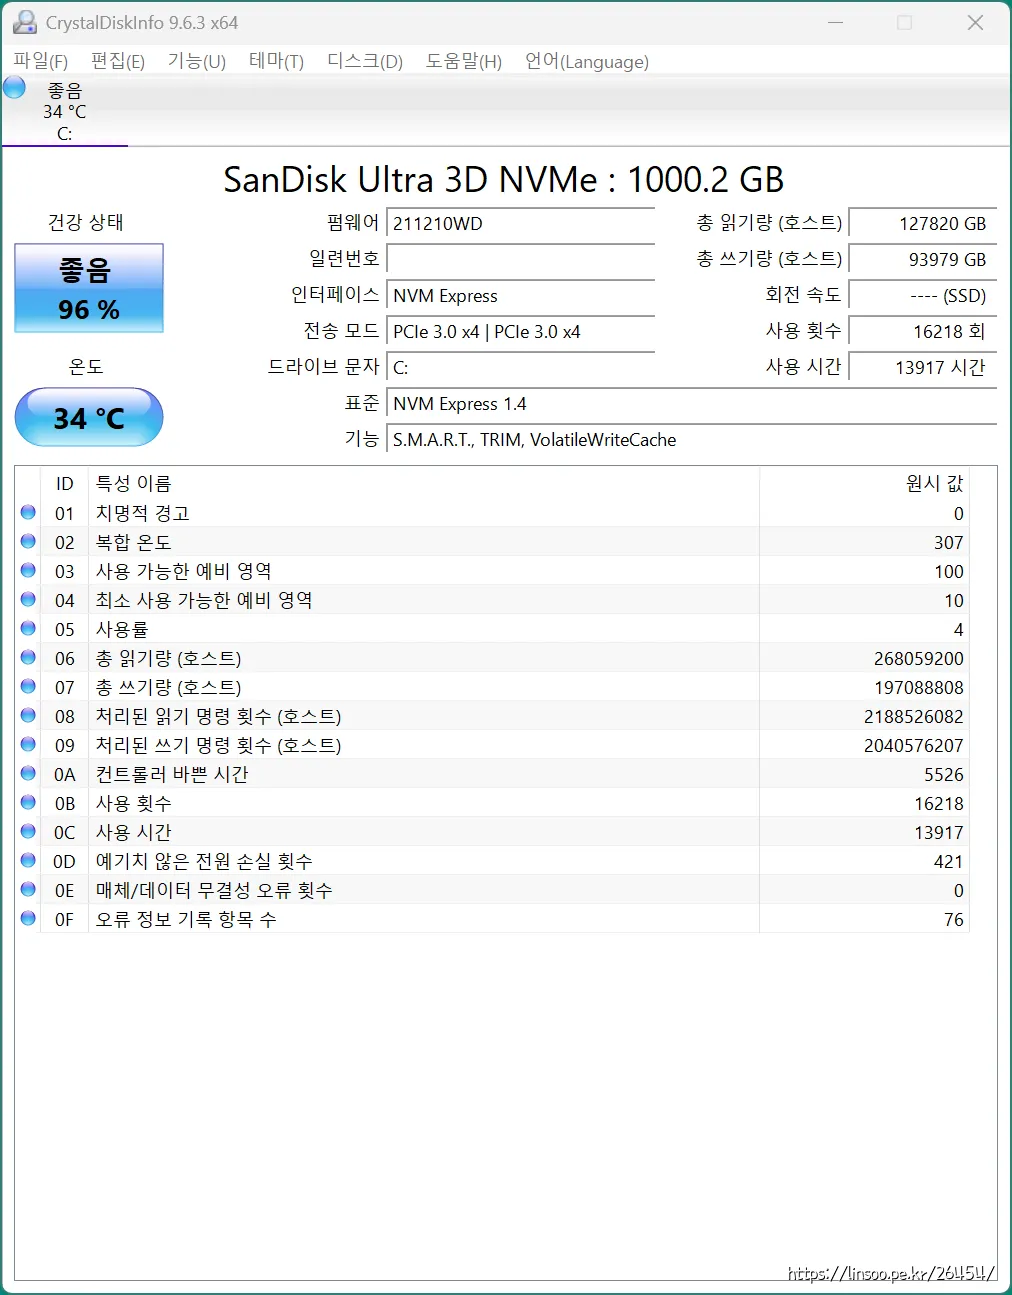Click status orb for 컨트롤러 바쁜 시간 row
The width and height of the screenshot is (1012, 1295).
pyautogui.click(x=28, y=774)
